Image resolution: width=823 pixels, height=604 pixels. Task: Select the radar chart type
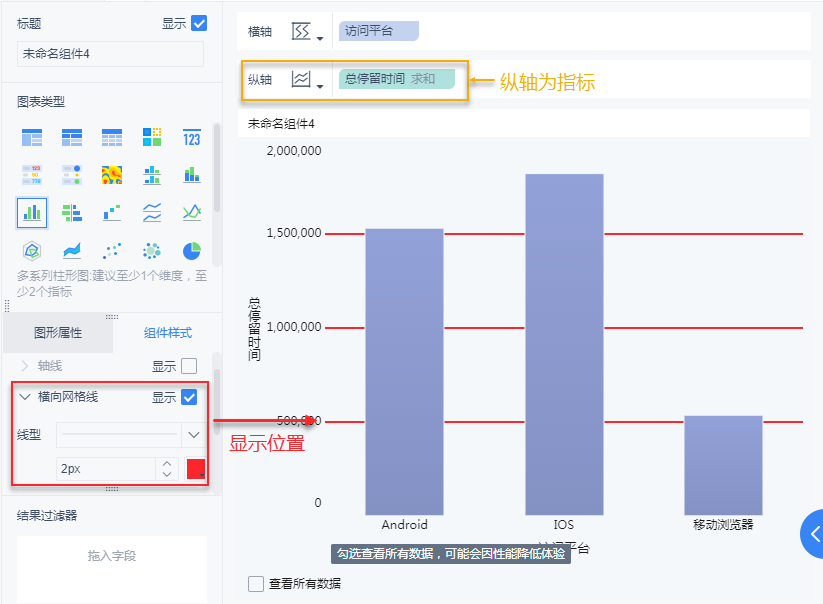coord(32,251)
